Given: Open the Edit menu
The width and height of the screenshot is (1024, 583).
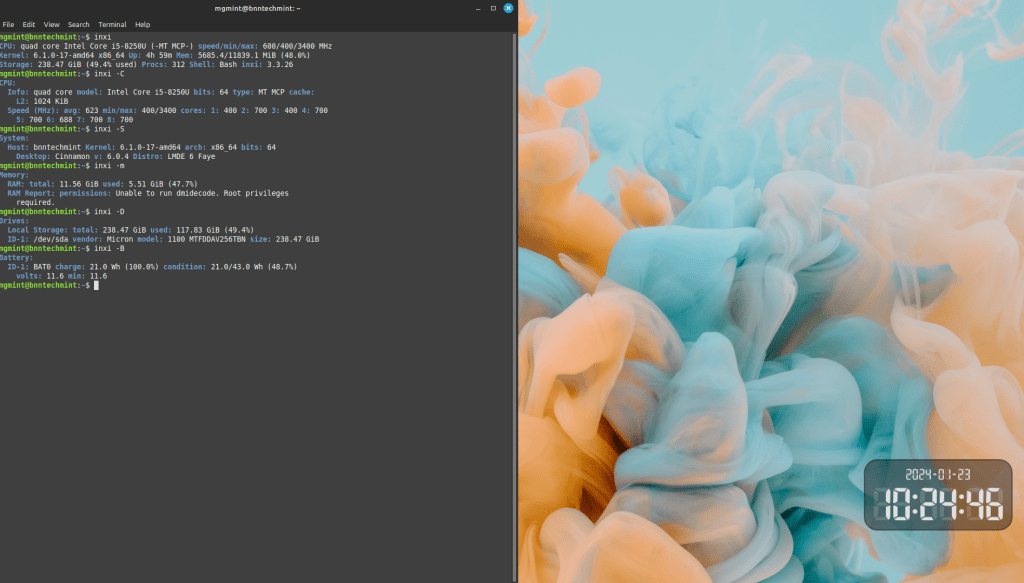Looking at the screenshot, I should [29, 24].
